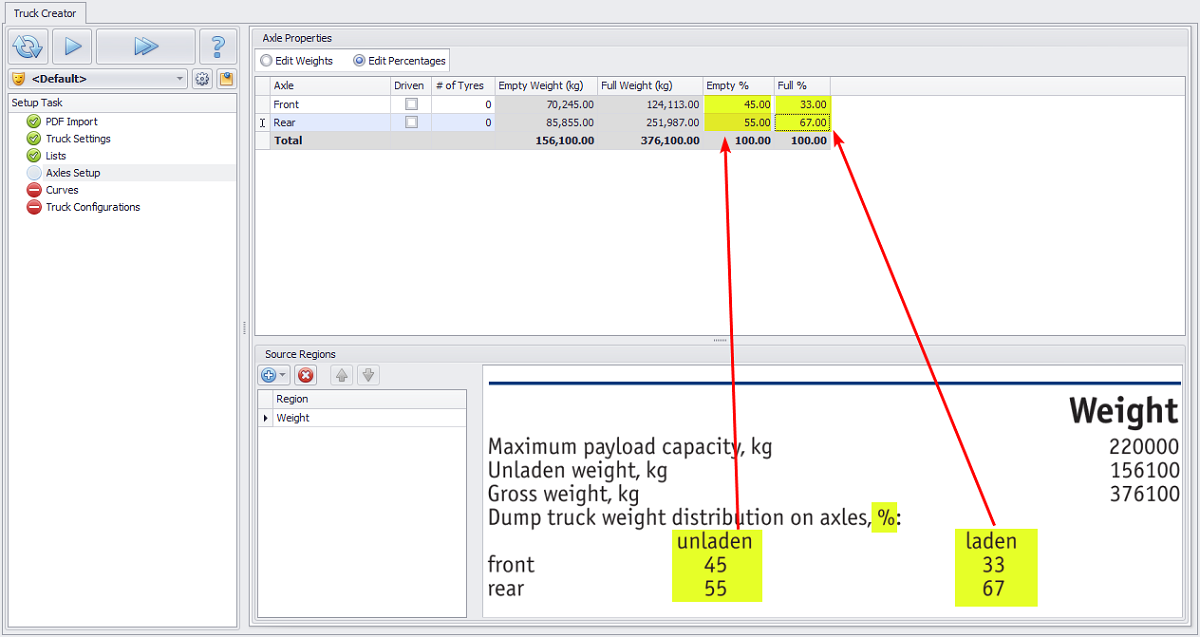This screenshot has height=637, width=1200.
Task: Click the refresh arrows toolbar button
Action: [x=28, y=46]
